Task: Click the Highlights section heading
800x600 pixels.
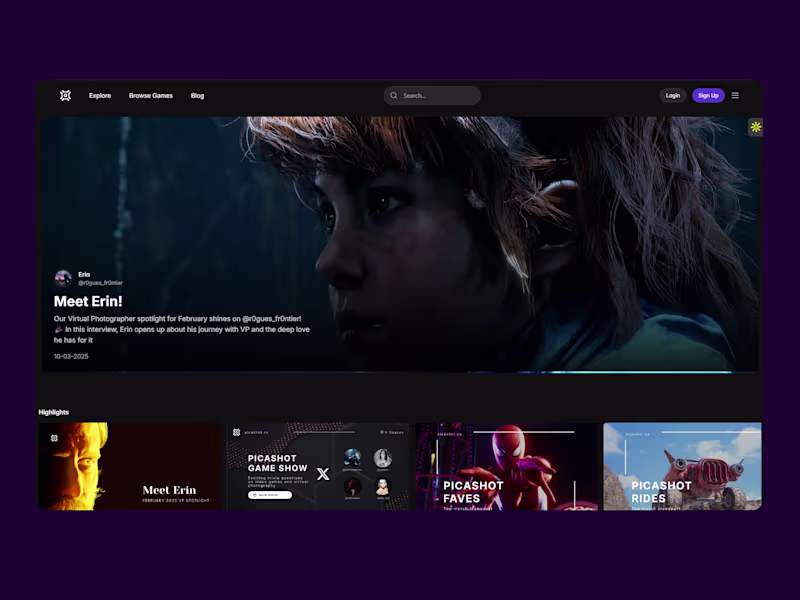Action: (x=54, y=412)
